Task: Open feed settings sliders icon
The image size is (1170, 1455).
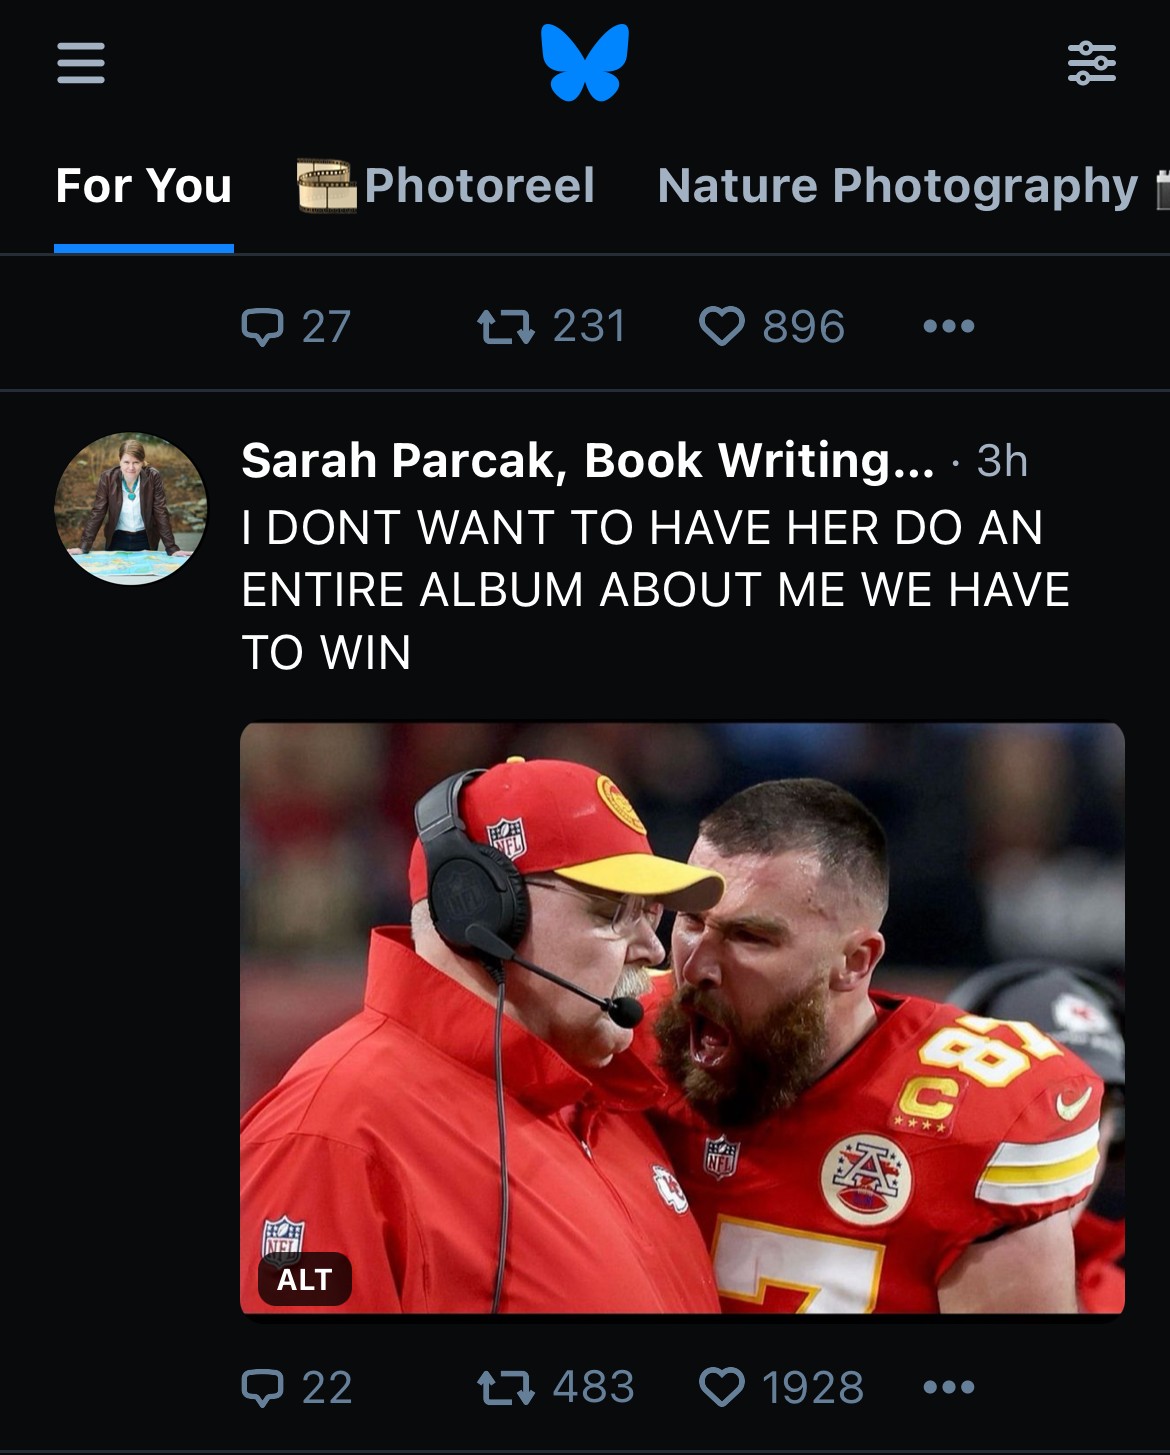Action: [1091, 63]
